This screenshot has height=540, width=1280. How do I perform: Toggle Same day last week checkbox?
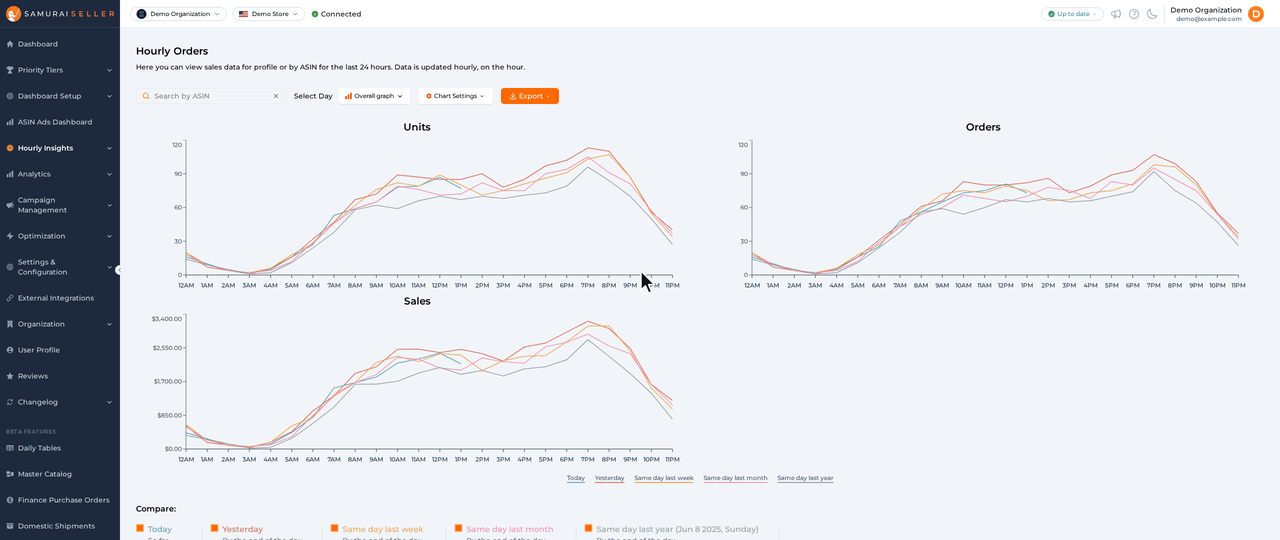pyautogui.click(x=335, y=528)
